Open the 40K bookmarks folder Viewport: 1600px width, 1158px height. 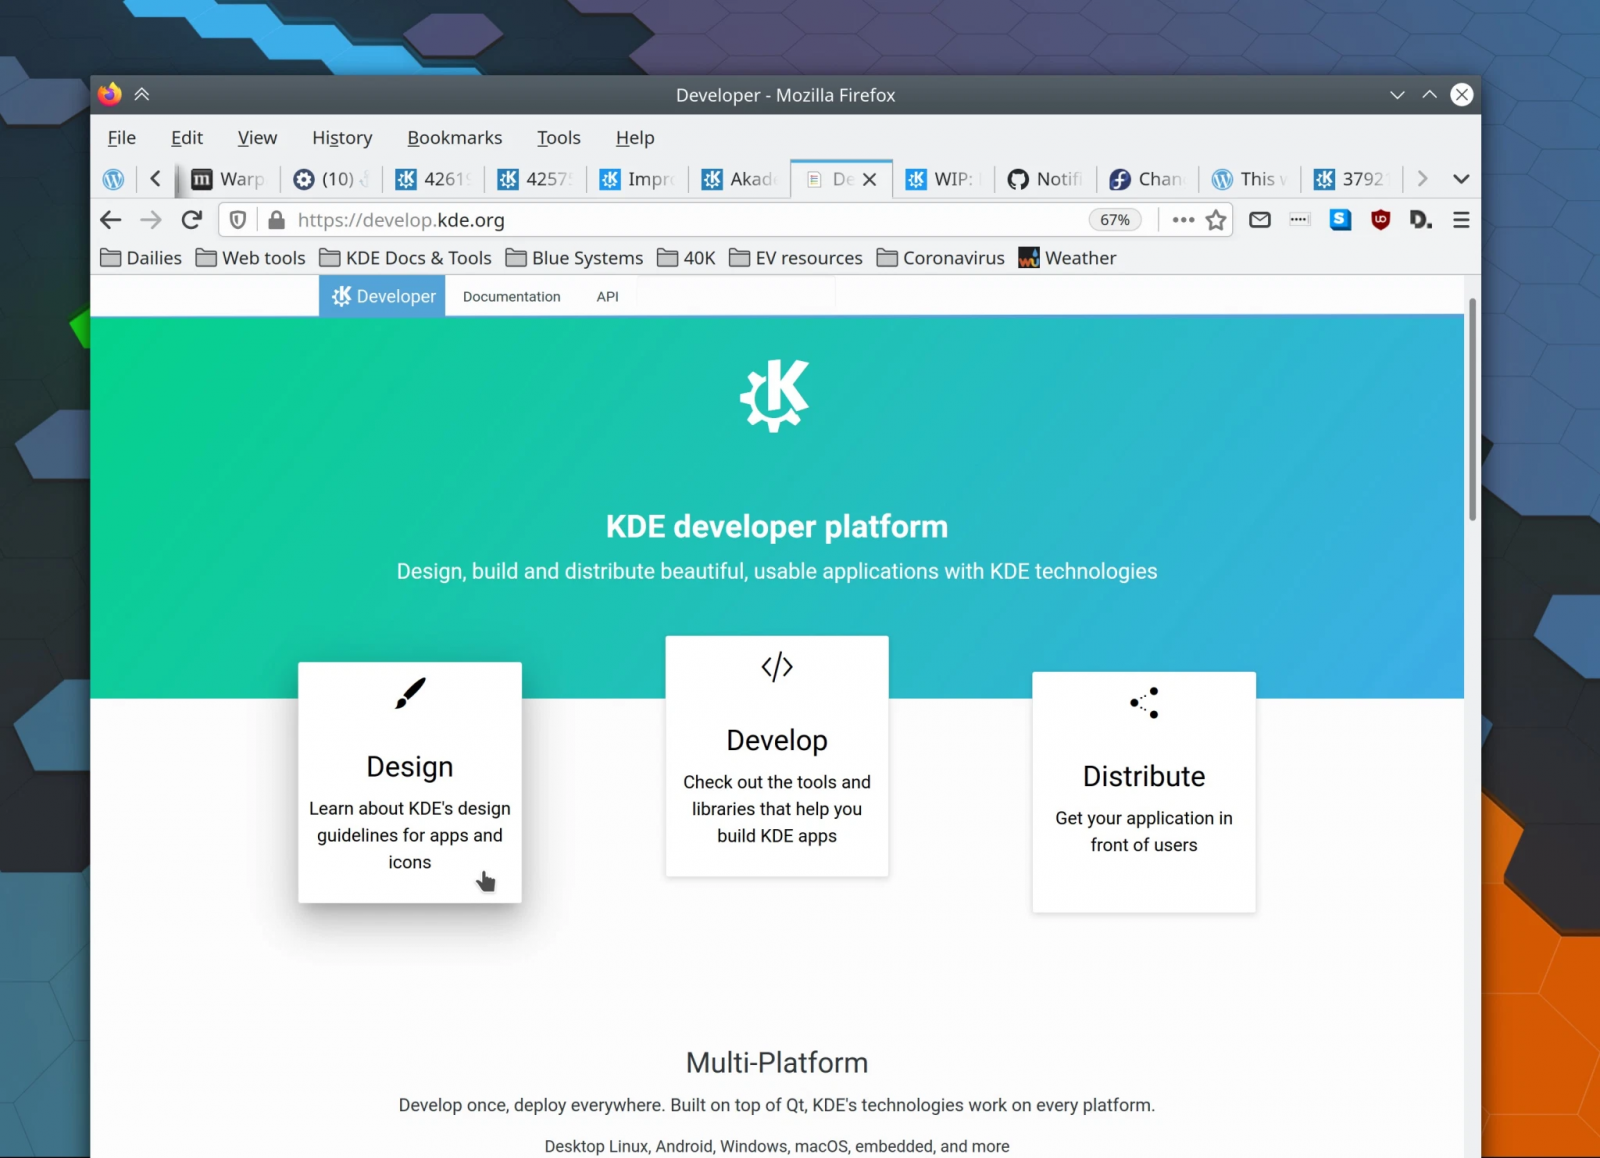(687, 258)
